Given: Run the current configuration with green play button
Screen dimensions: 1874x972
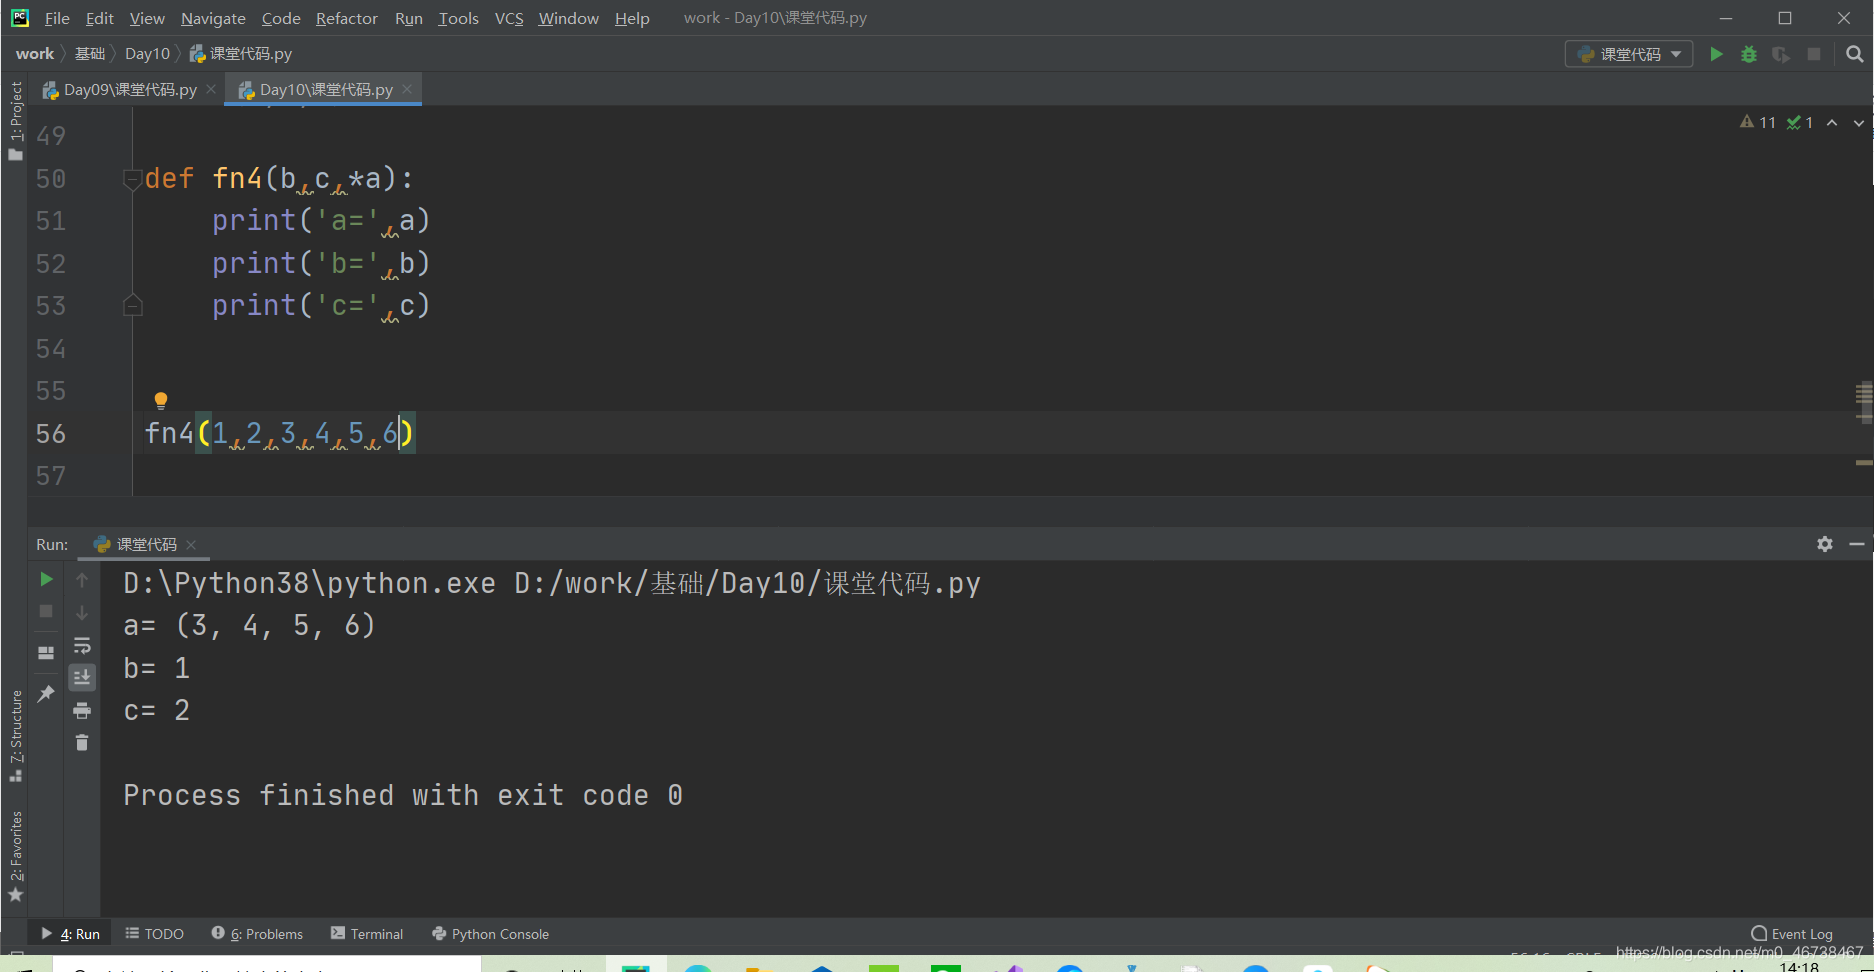Looking at the screenshot, I should point(1716,54).
